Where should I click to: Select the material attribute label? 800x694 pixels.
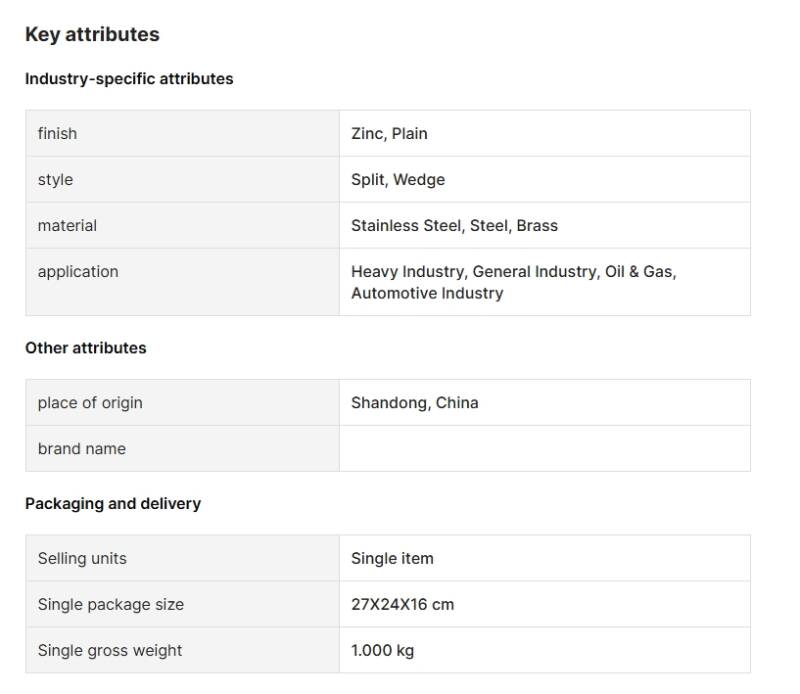(67, 226)
